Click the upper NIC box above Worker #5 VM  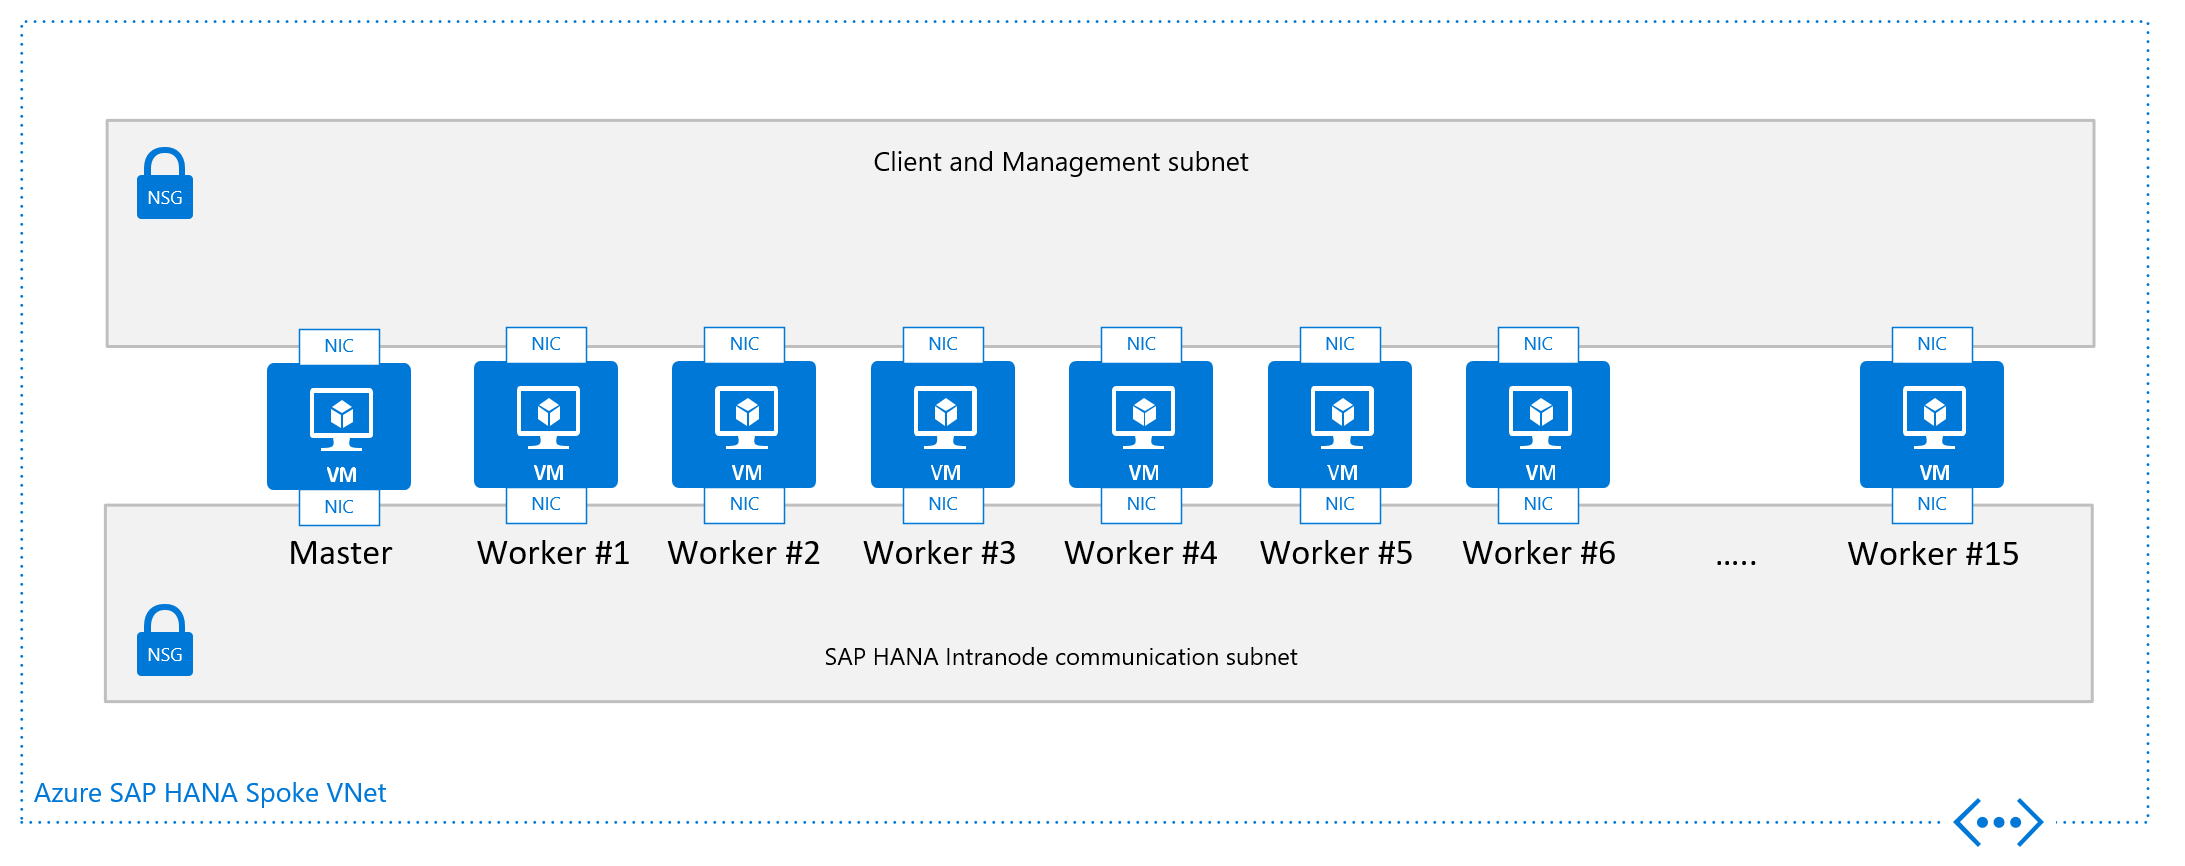pos(1340,344)
